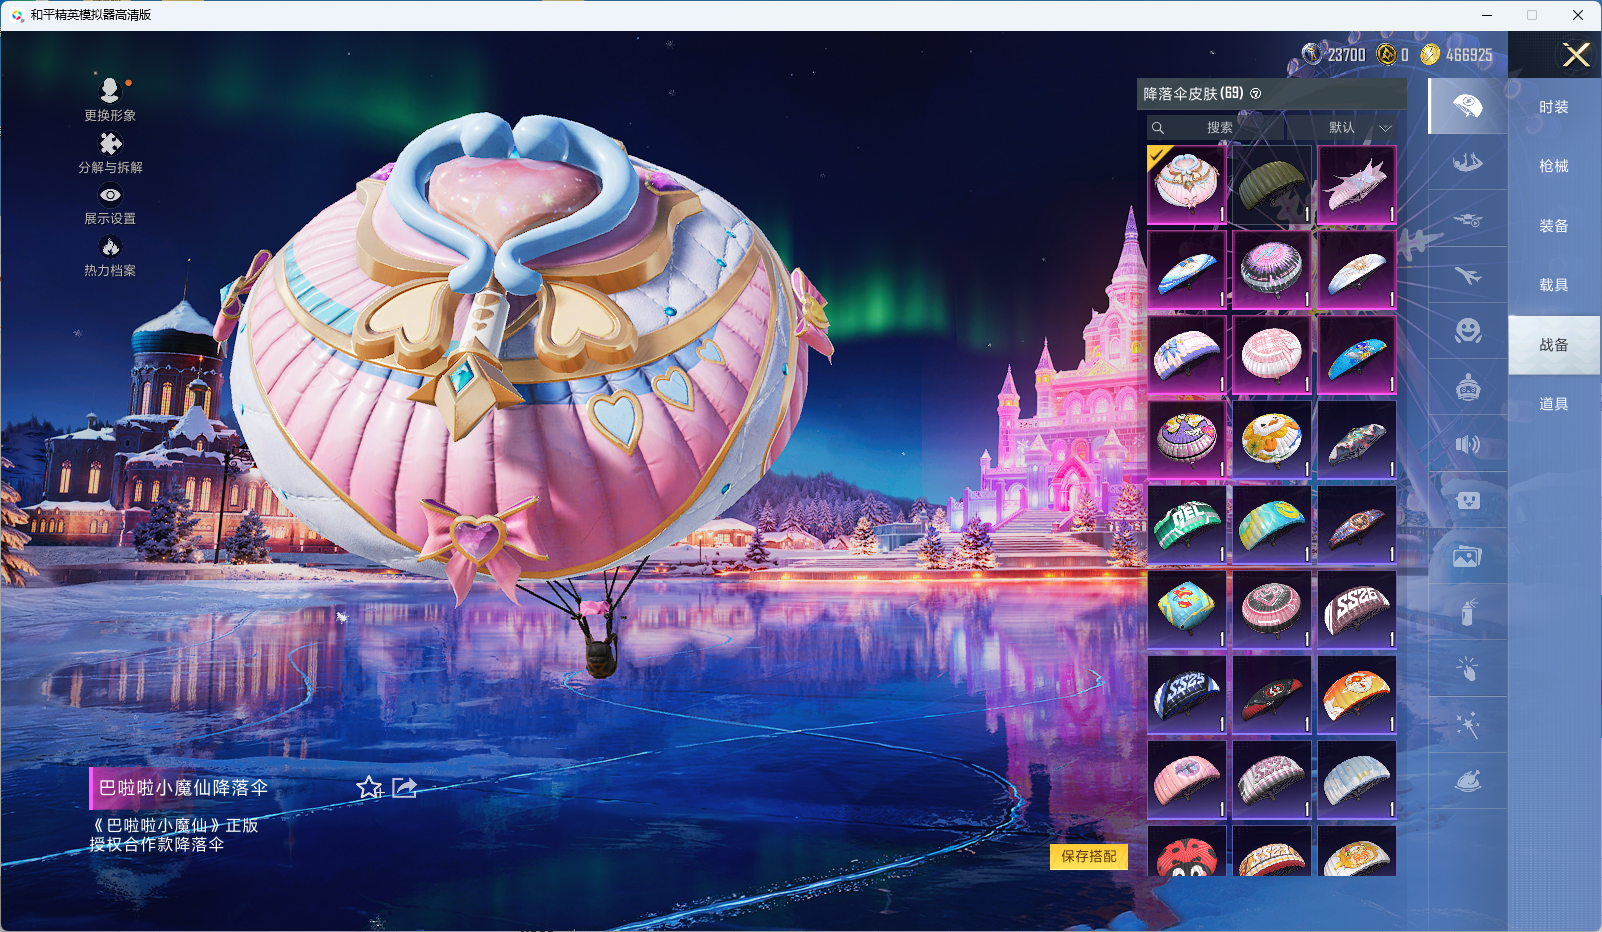Viewport: 1602px width, 932px height.
Task: Click the roast chicken category icon
Action: [x=1467, y=781]
